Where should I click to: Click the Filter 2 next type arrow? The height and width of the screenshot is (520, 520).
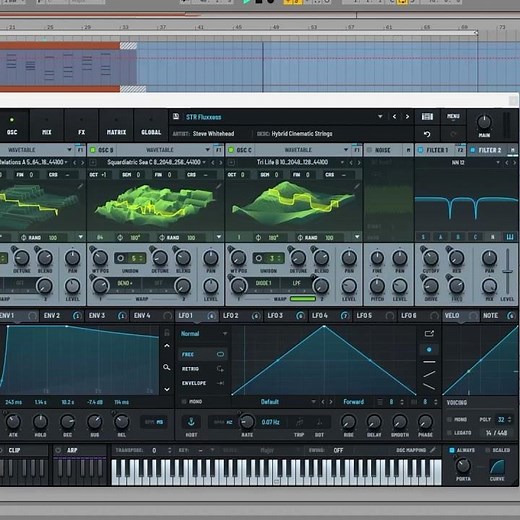point(514,163)
